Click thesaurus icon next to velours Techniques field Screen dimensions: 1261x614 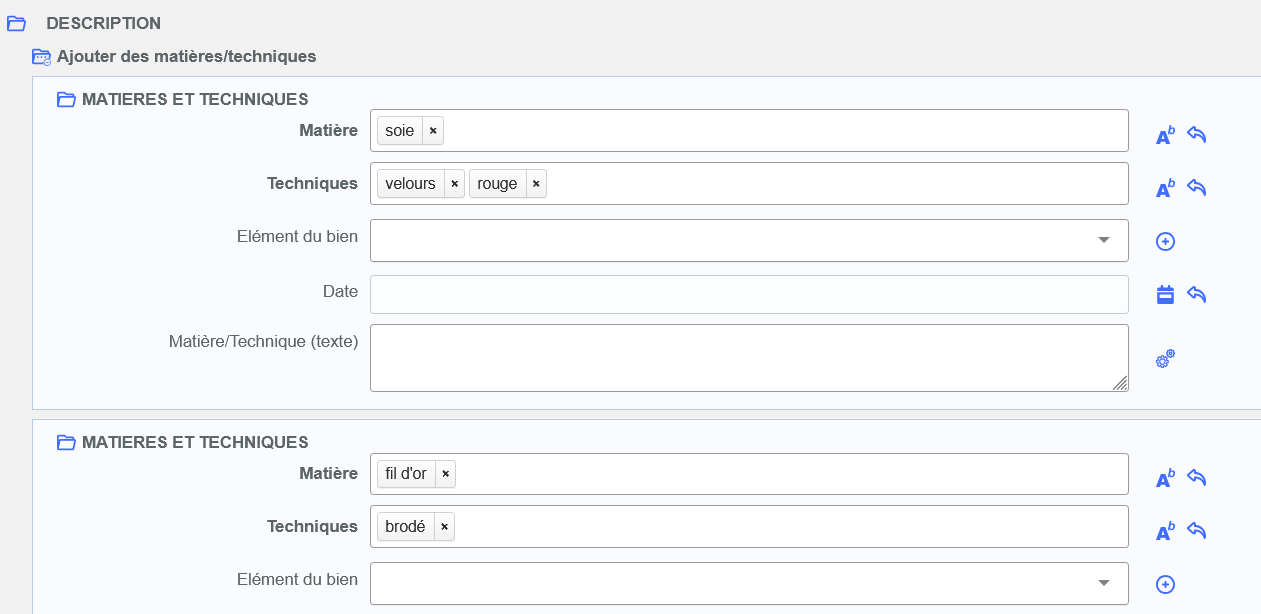(x=1165, y=189)
